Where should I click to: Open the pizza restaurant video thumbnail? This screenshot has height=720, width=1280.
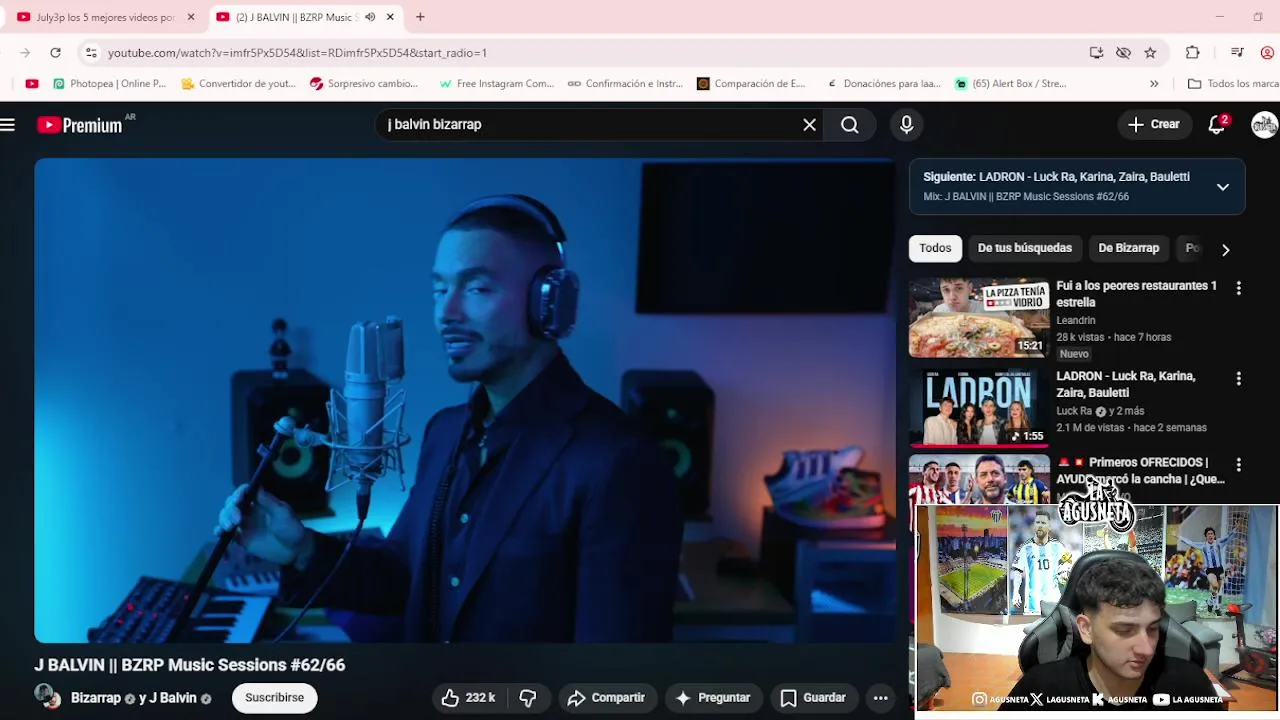(x=979, y=318)
